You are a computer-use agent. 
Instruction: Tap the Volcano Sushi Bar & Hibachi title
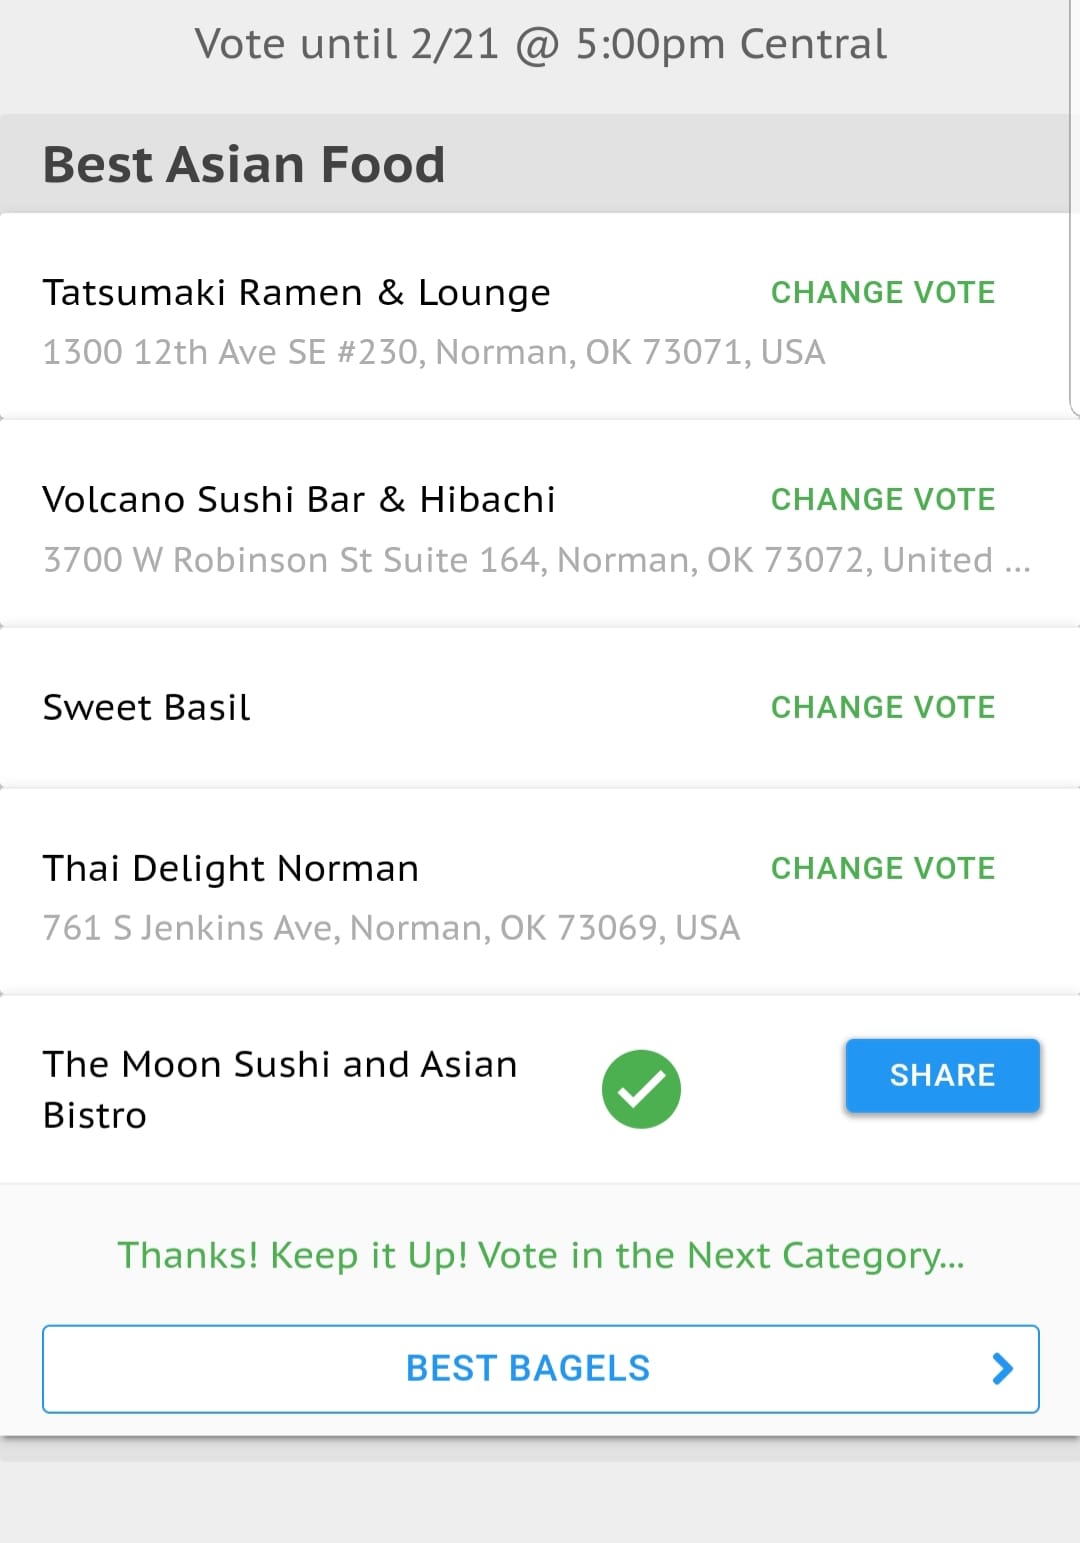299,499
